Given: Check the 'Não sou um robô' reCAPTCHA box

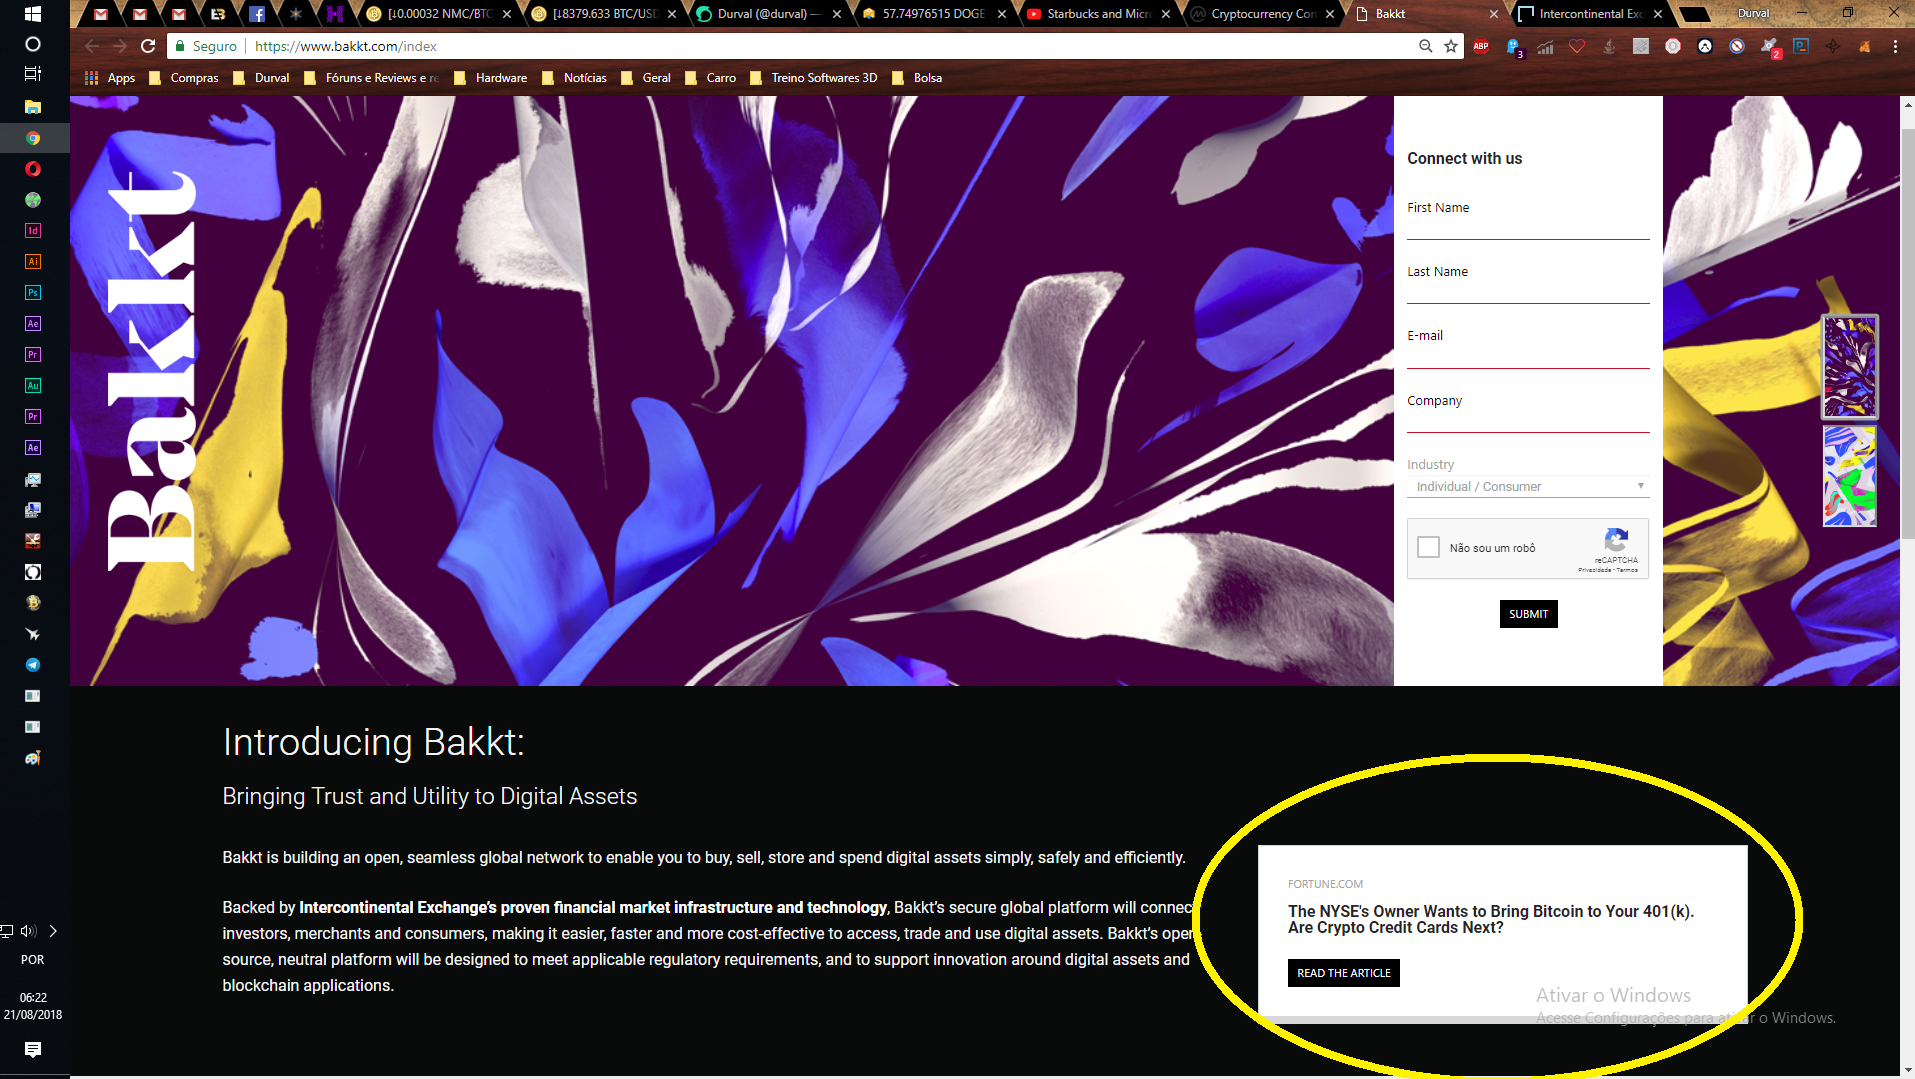Looking at the screenshot, I should click(1428, 547).
